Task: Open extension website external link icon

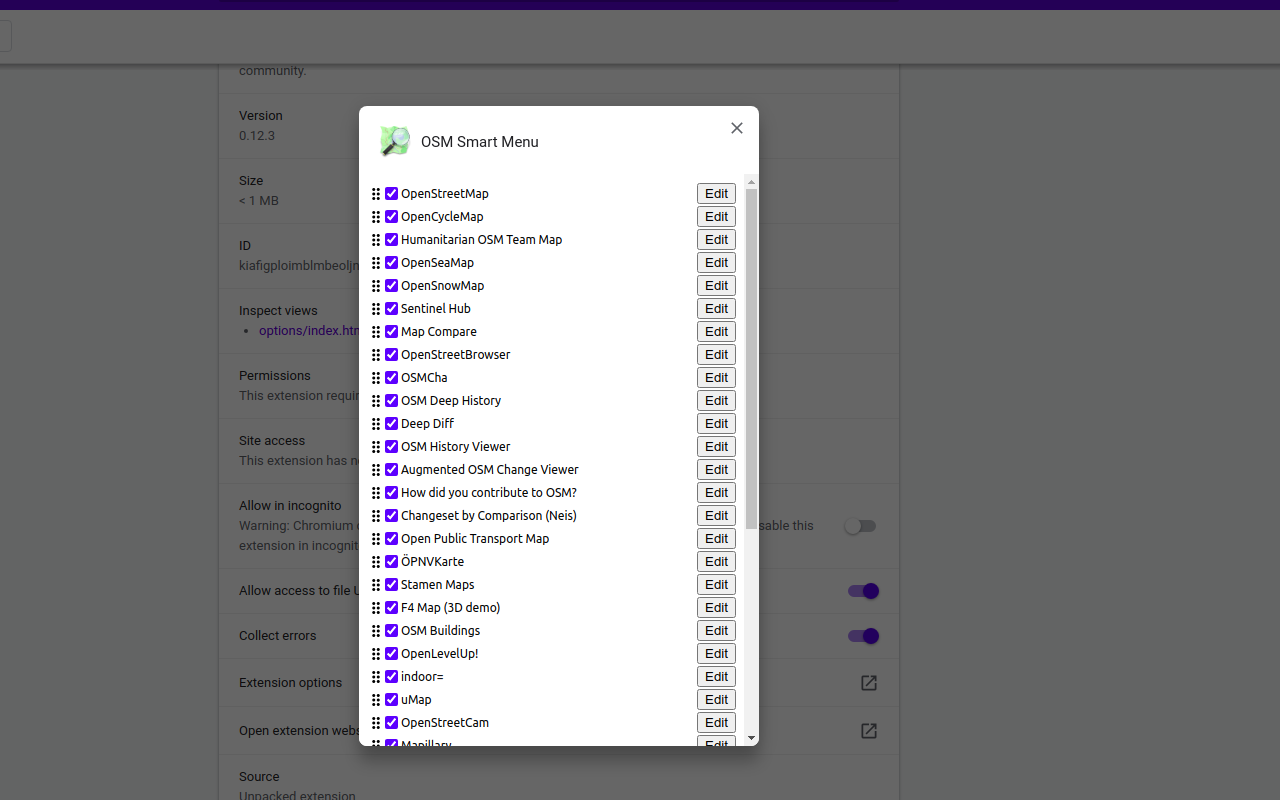Action: (869, 731)
